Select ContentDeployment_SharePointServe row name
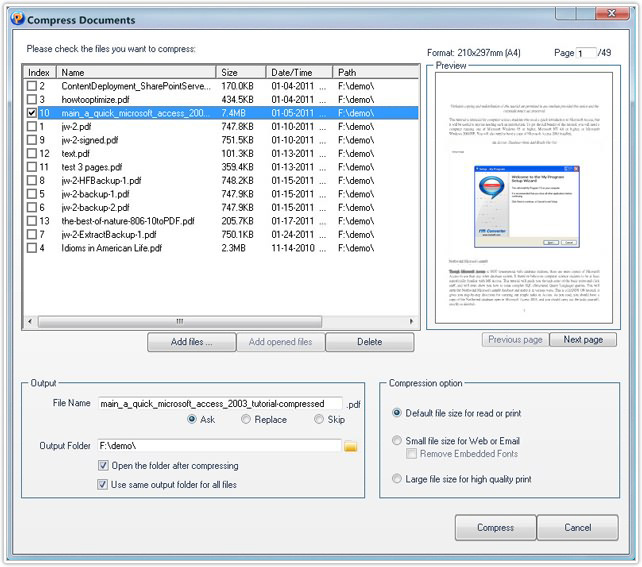Screen dimensions: 642x567 (x=136, y=86)
